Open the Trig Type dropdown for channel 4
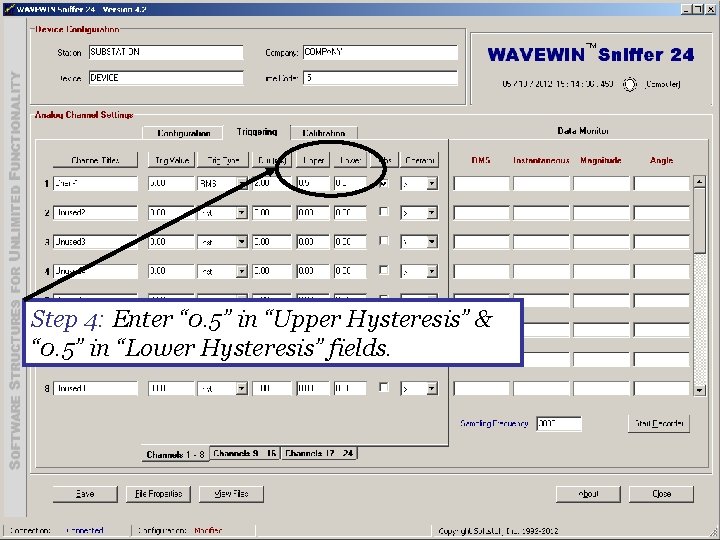720x540 pixels. [242, 271]
